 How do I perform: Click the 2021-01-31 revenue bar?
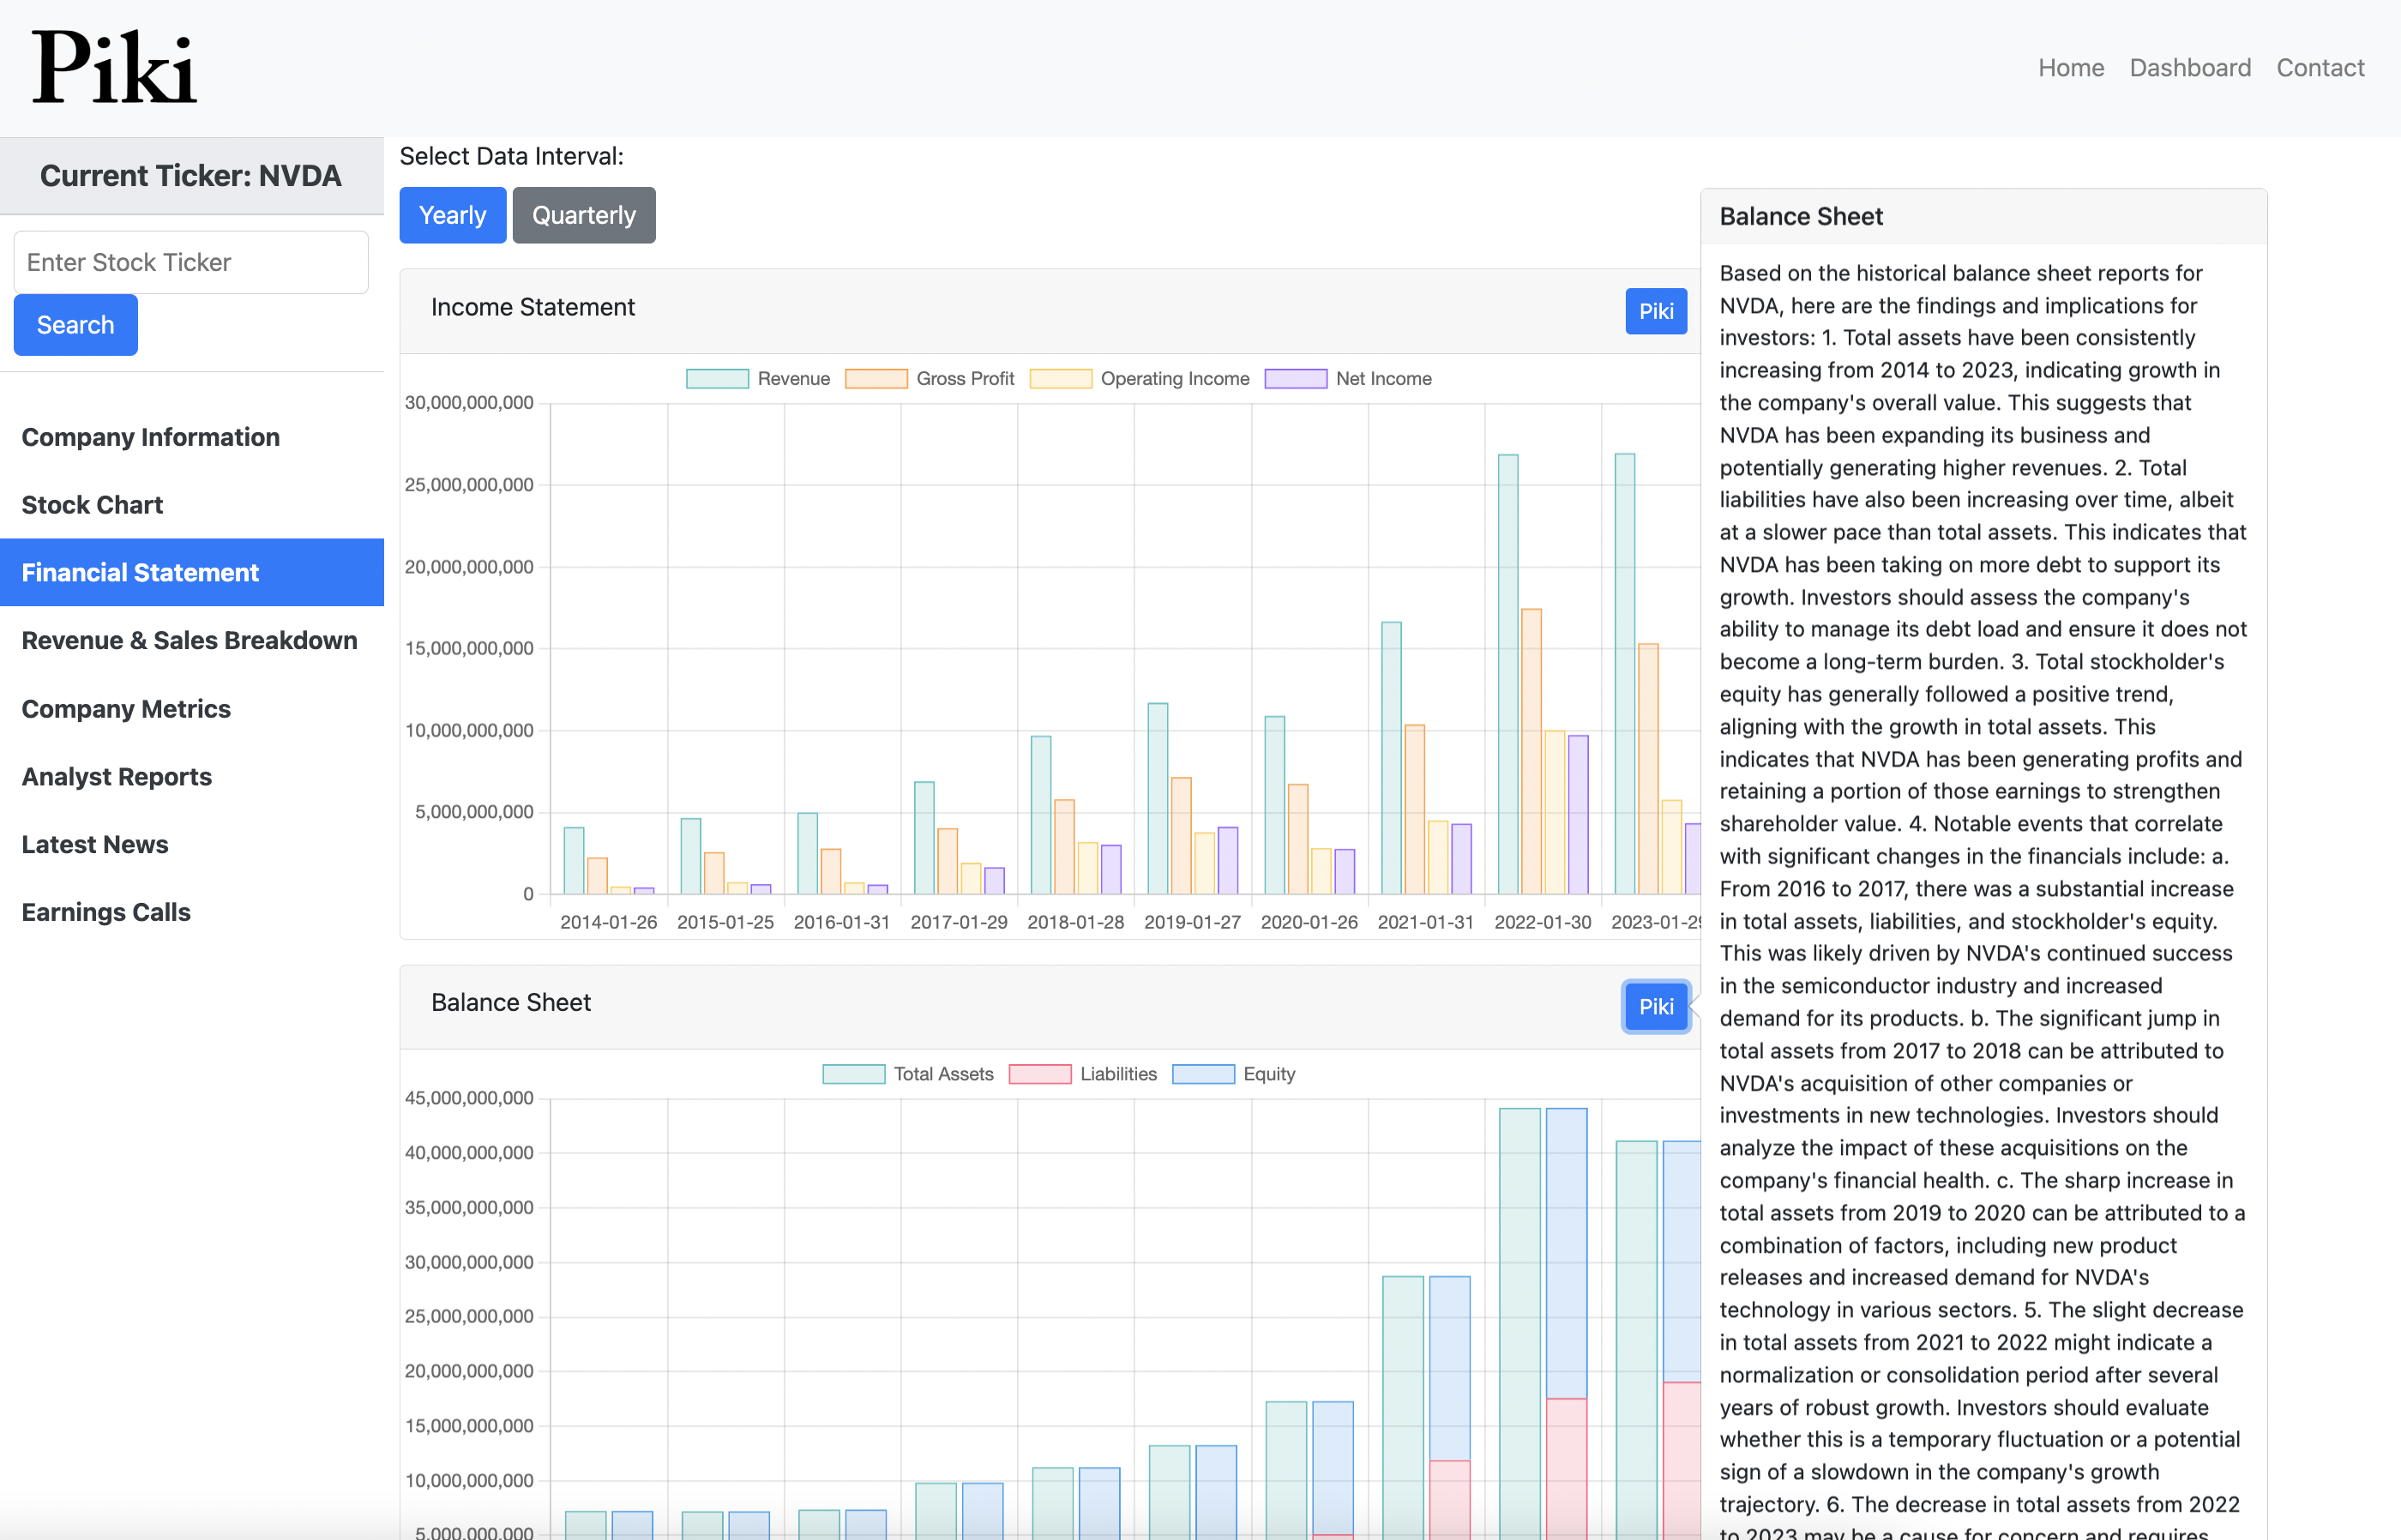point(1391,758)
